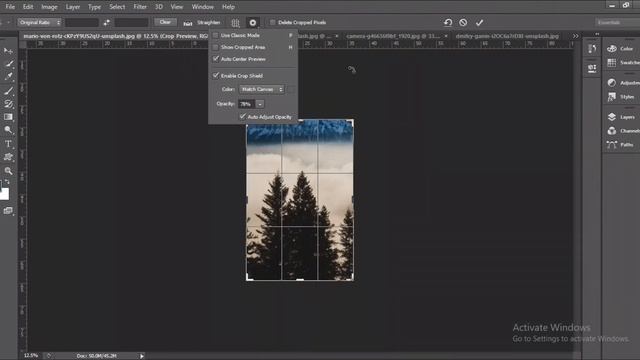Image resolution: width=640 pixels, height=360 pixels.
Task: Open the Channels panel
Action: click(622, 131)
